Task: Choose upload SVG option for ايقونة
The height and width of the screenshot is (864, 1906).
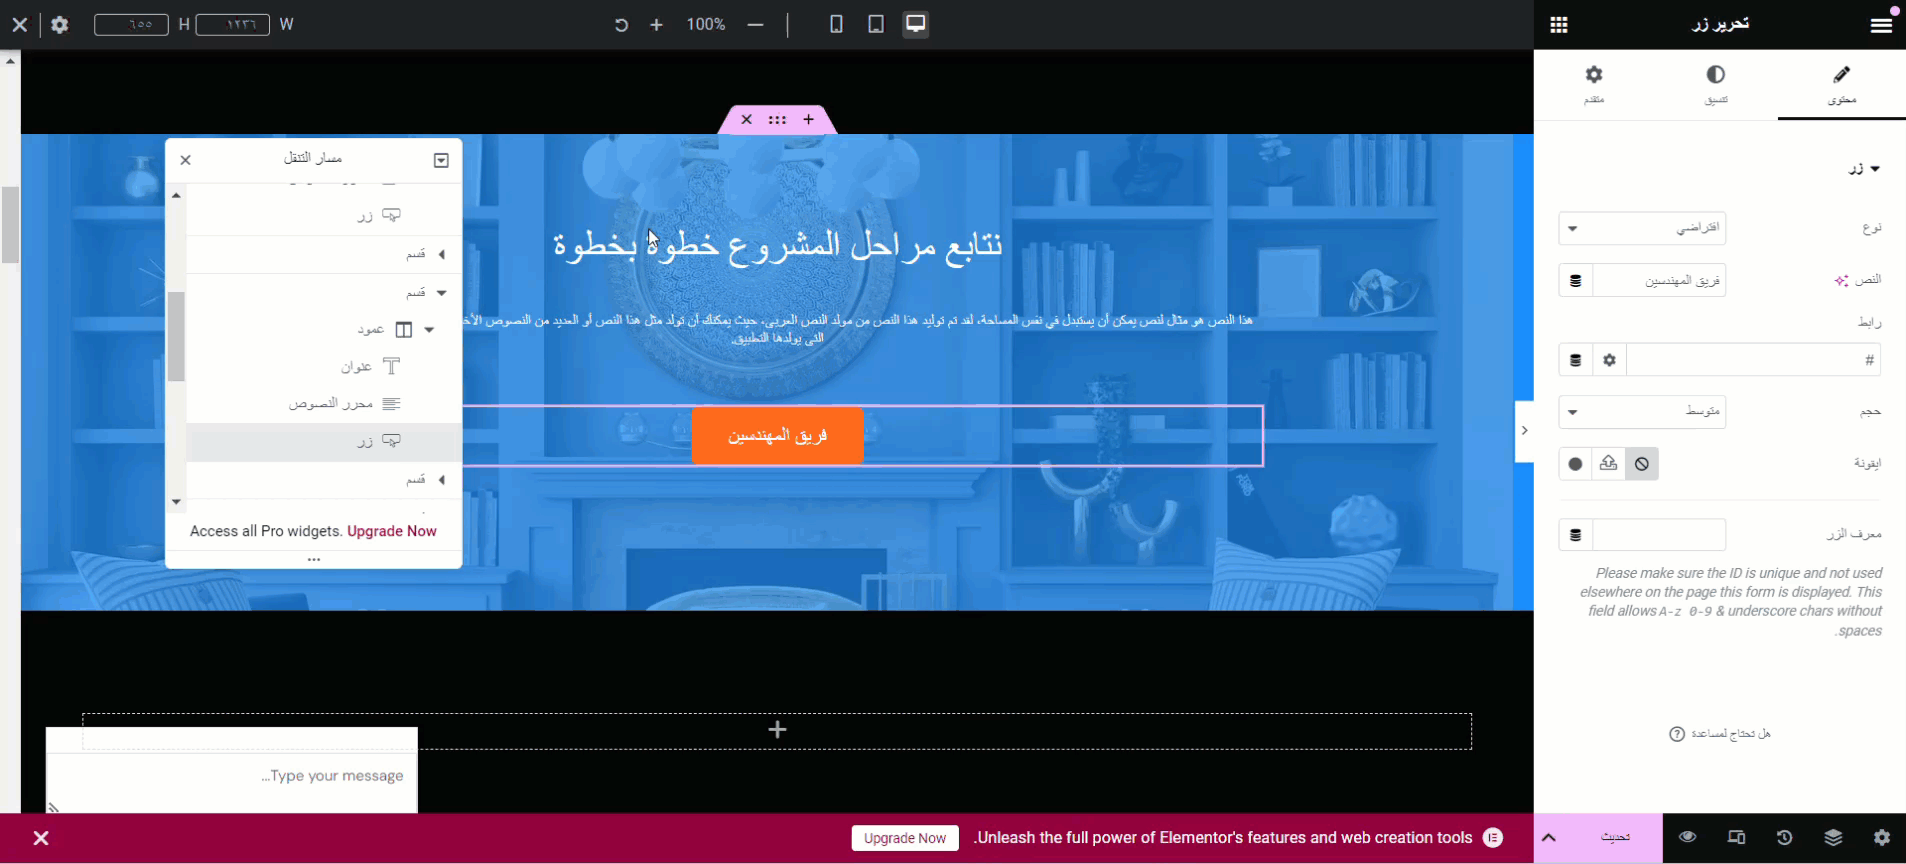Action: (x=1608, y=464)
